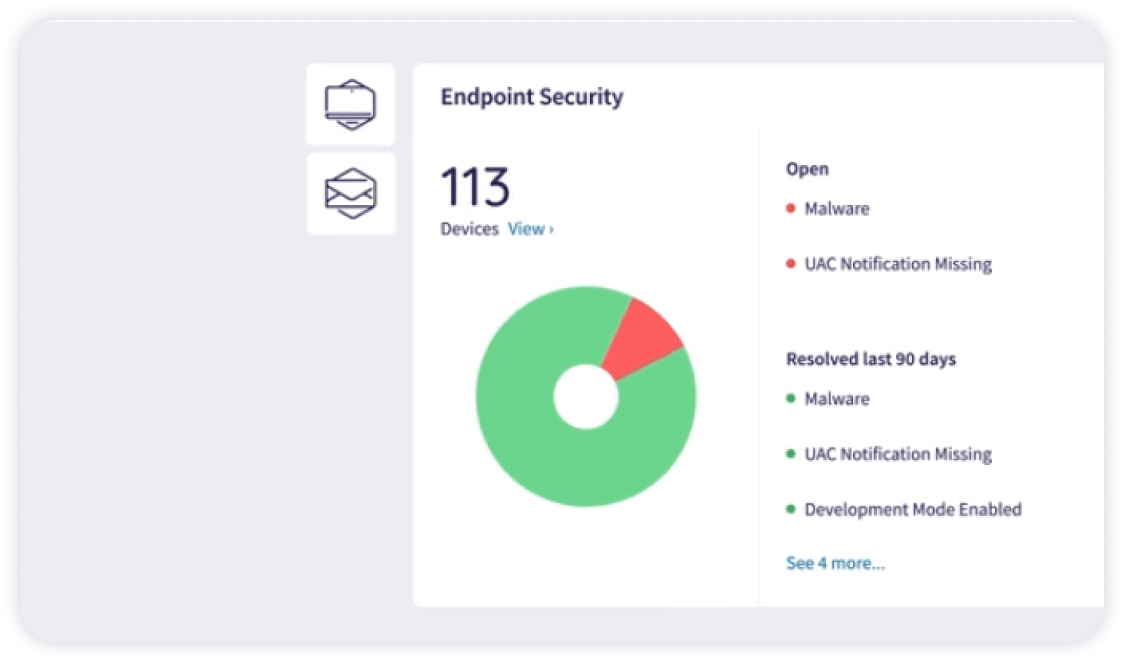The height and width of the screenshot is (662, 1124).
Task: Click the green dot beside resolved Malware
Action: [x=791, y=399]
